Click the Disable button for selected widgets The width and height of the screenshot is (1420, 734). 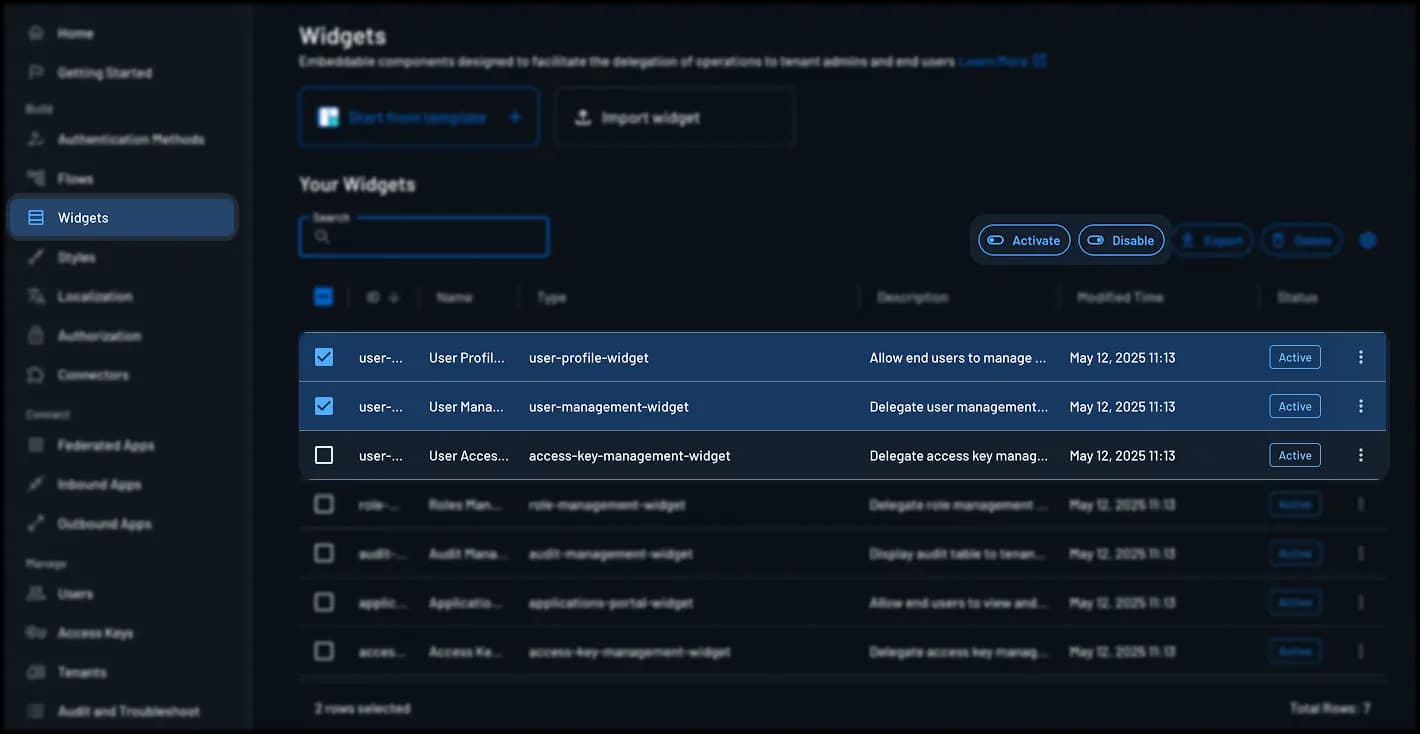tap(1121, 240)
